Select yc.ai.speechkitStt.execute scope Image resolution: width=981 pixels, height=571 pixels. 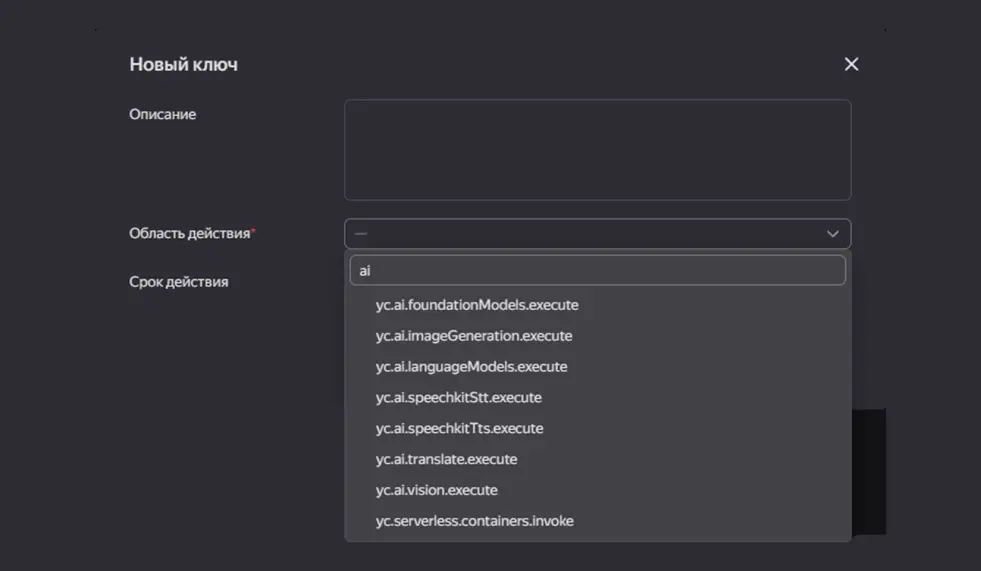tap(458, 398)
